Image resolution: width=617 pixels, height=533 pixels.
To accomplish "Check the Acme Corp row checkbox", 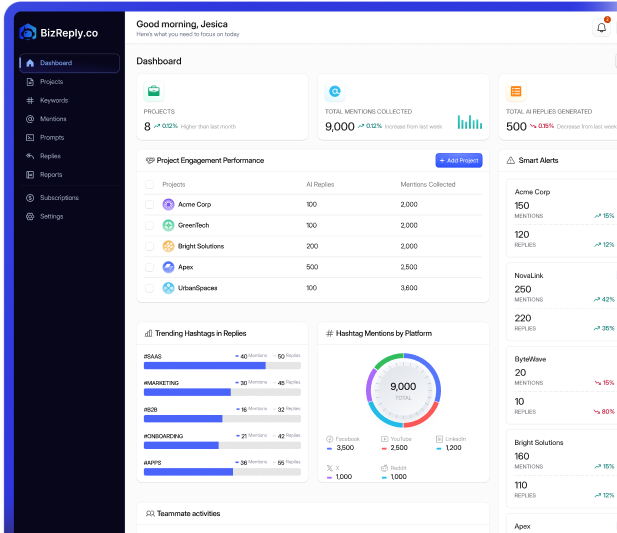I will 150,204.
